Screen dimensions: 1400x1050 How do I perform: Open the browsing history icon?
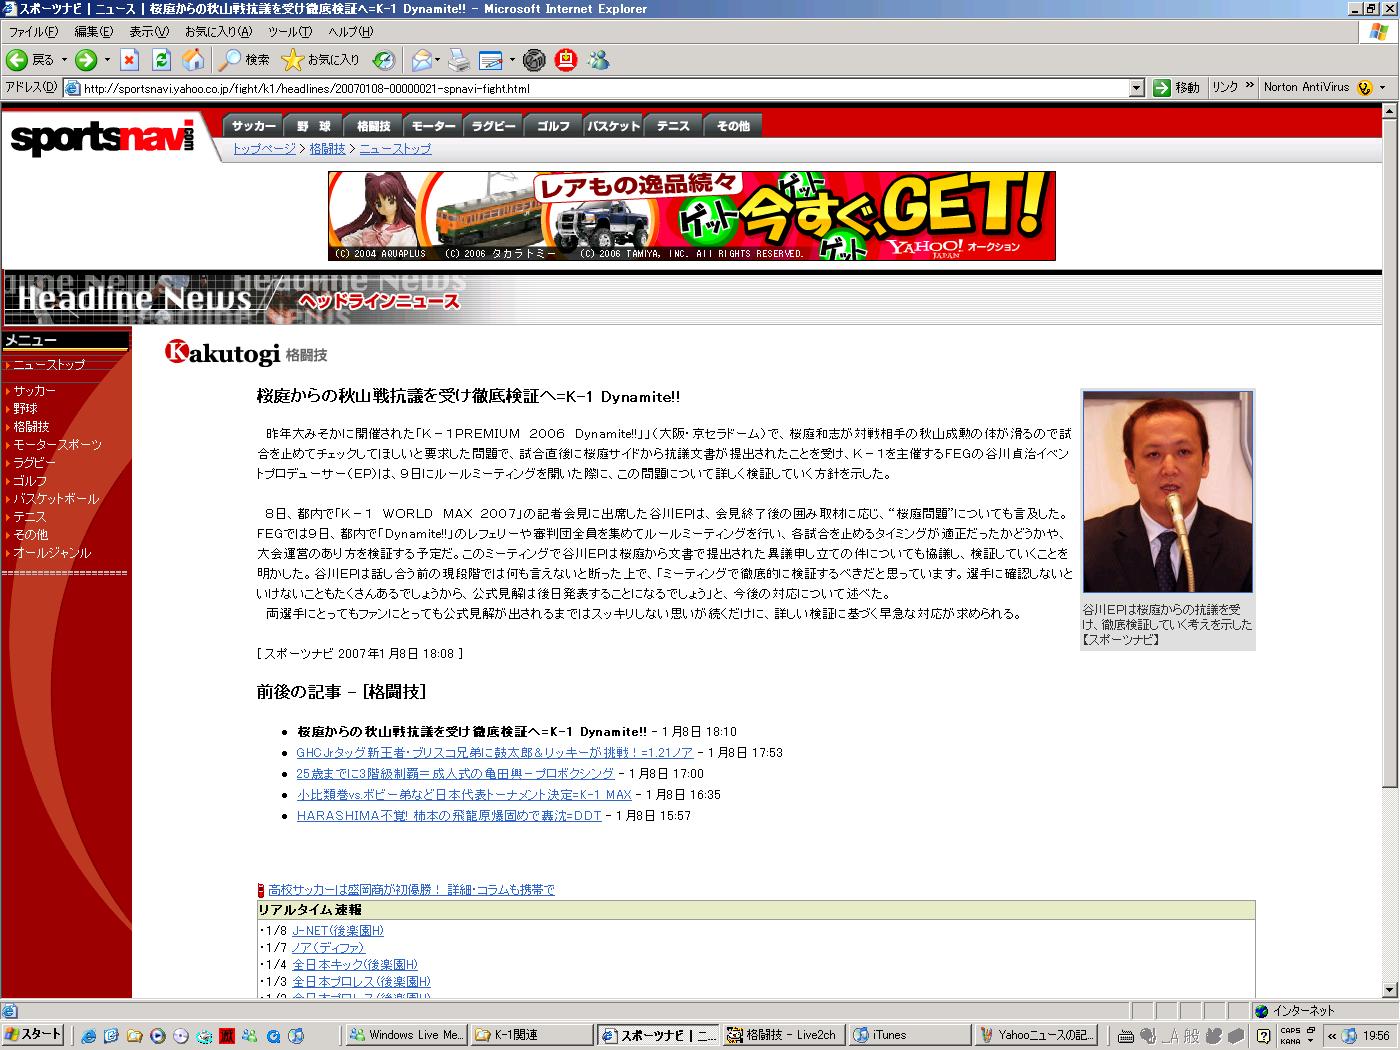click(384, 60)
